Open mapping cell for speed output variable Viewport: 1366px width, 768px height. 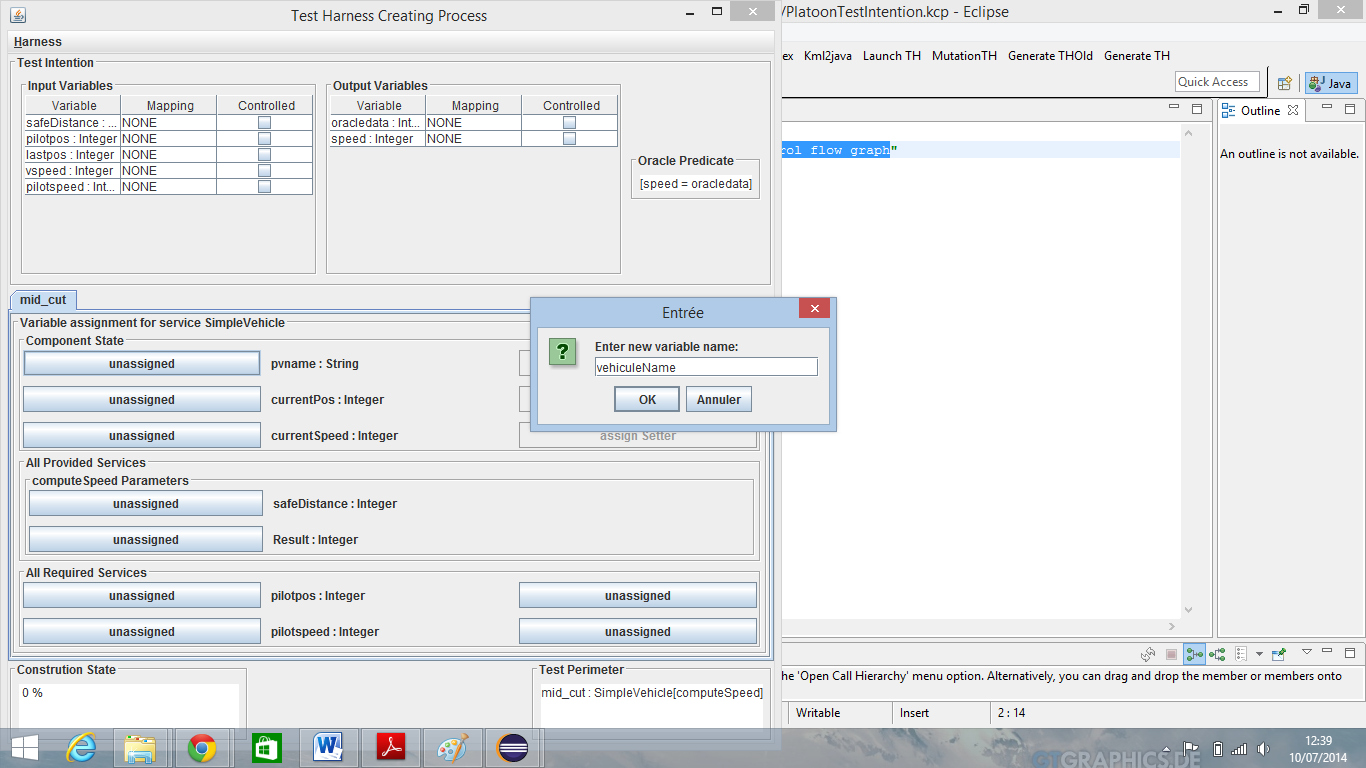pos(474,139)
